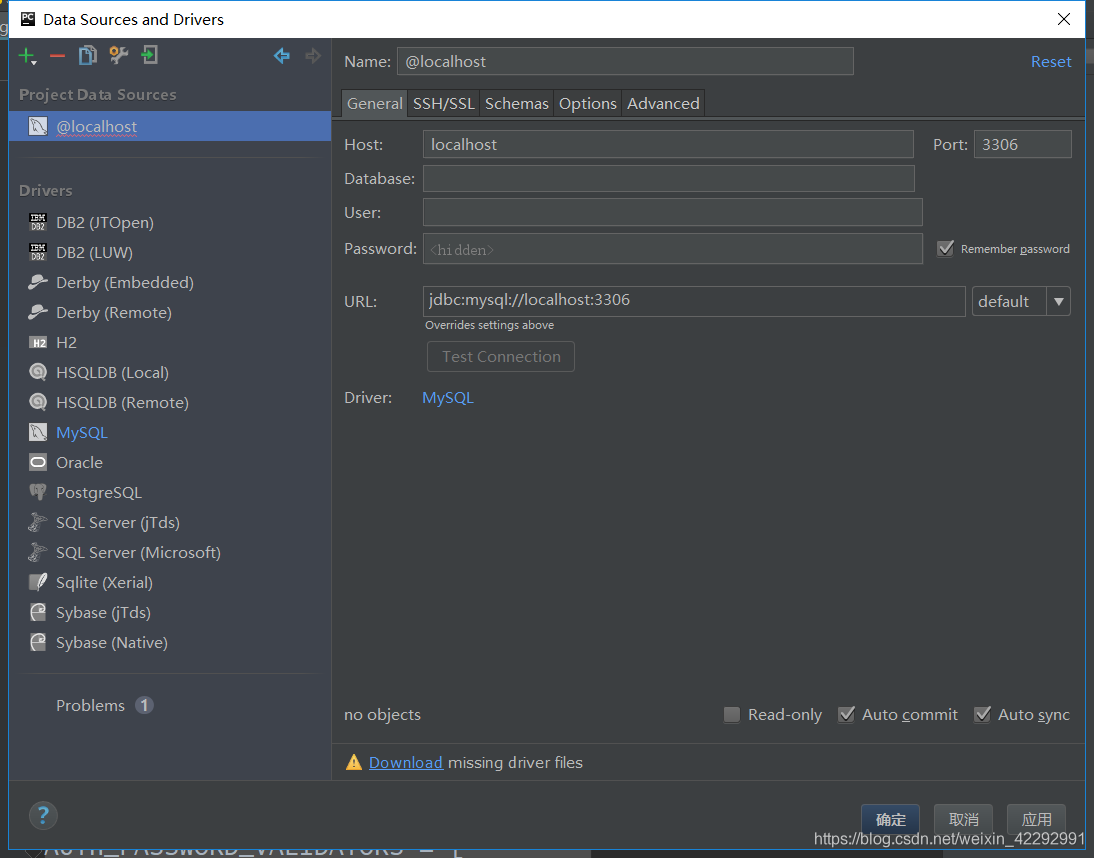The width and height of the screenshot is (1094, 858).
Task: Click the HSQLDB (Local) driver icon
Action: tap(38, 372)
